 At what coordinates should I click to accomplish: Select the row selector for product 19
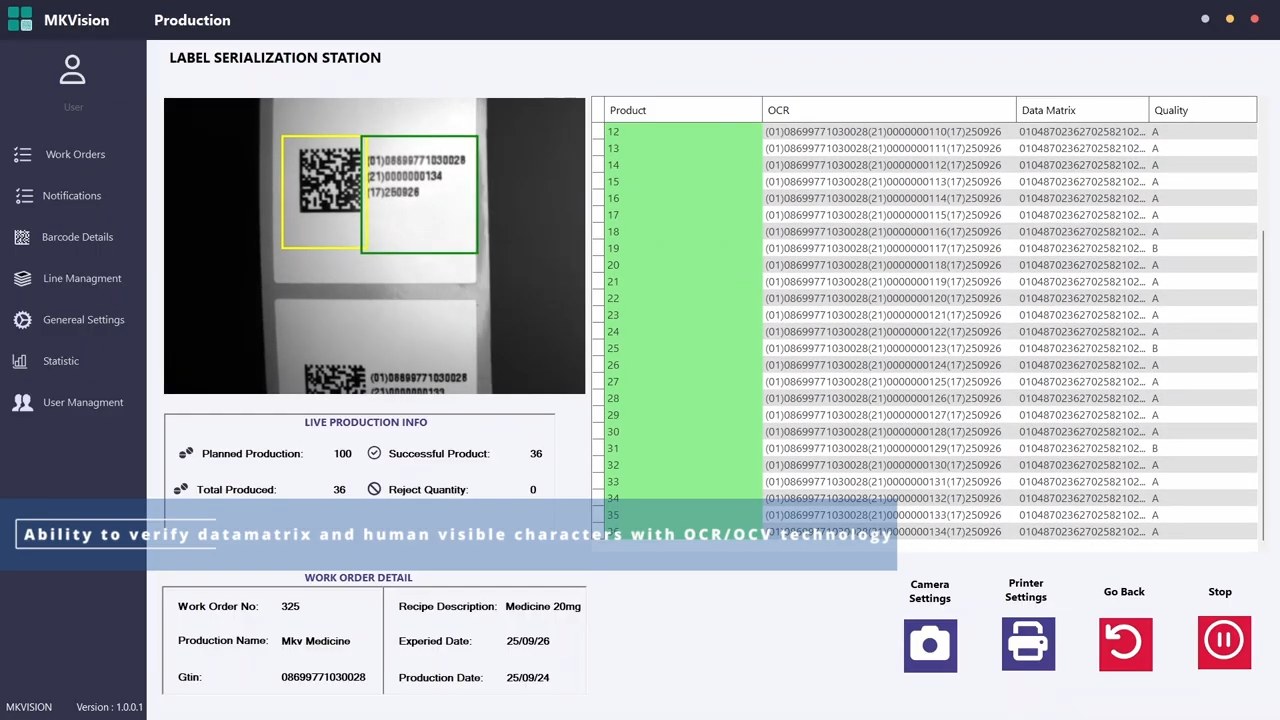click(x=598, y=248)
